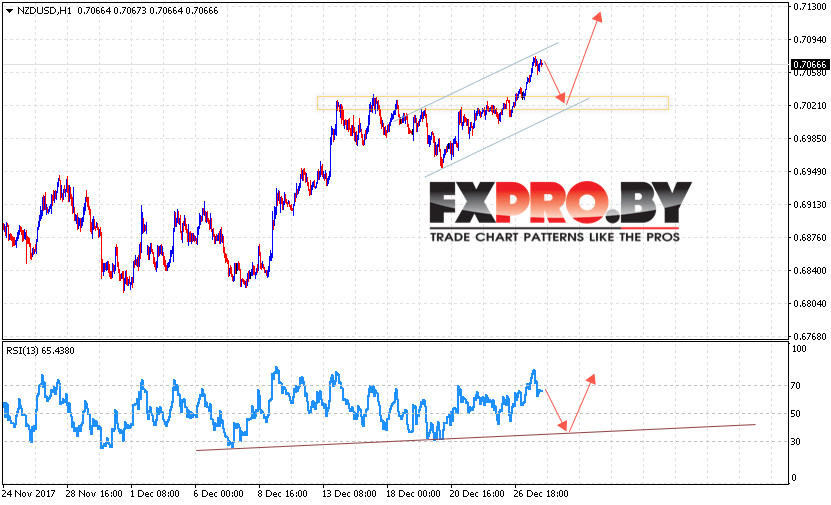The height and width of the screenshot is (505, 831).
Task: Click the 18 Dec 00:00 time label
Action: point(413,493)
